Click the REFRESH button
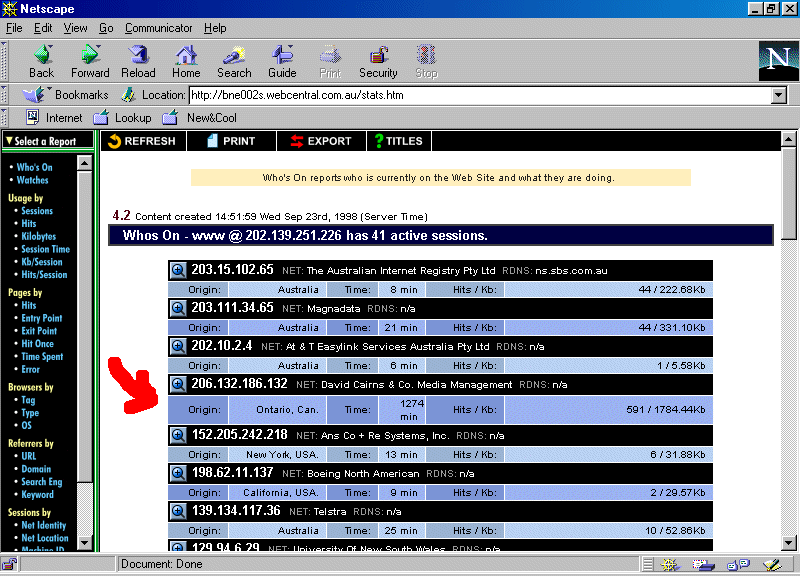800x576 pixels. tap(143, 141)
